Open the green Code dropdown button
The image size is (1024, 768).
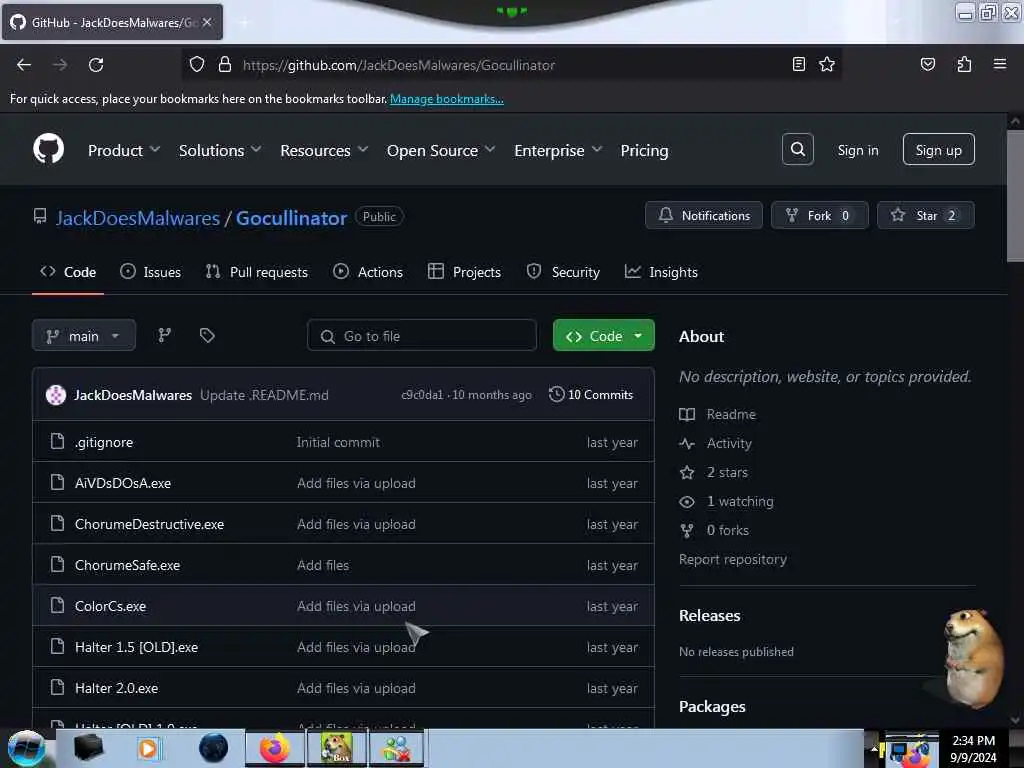click(603, 336)
